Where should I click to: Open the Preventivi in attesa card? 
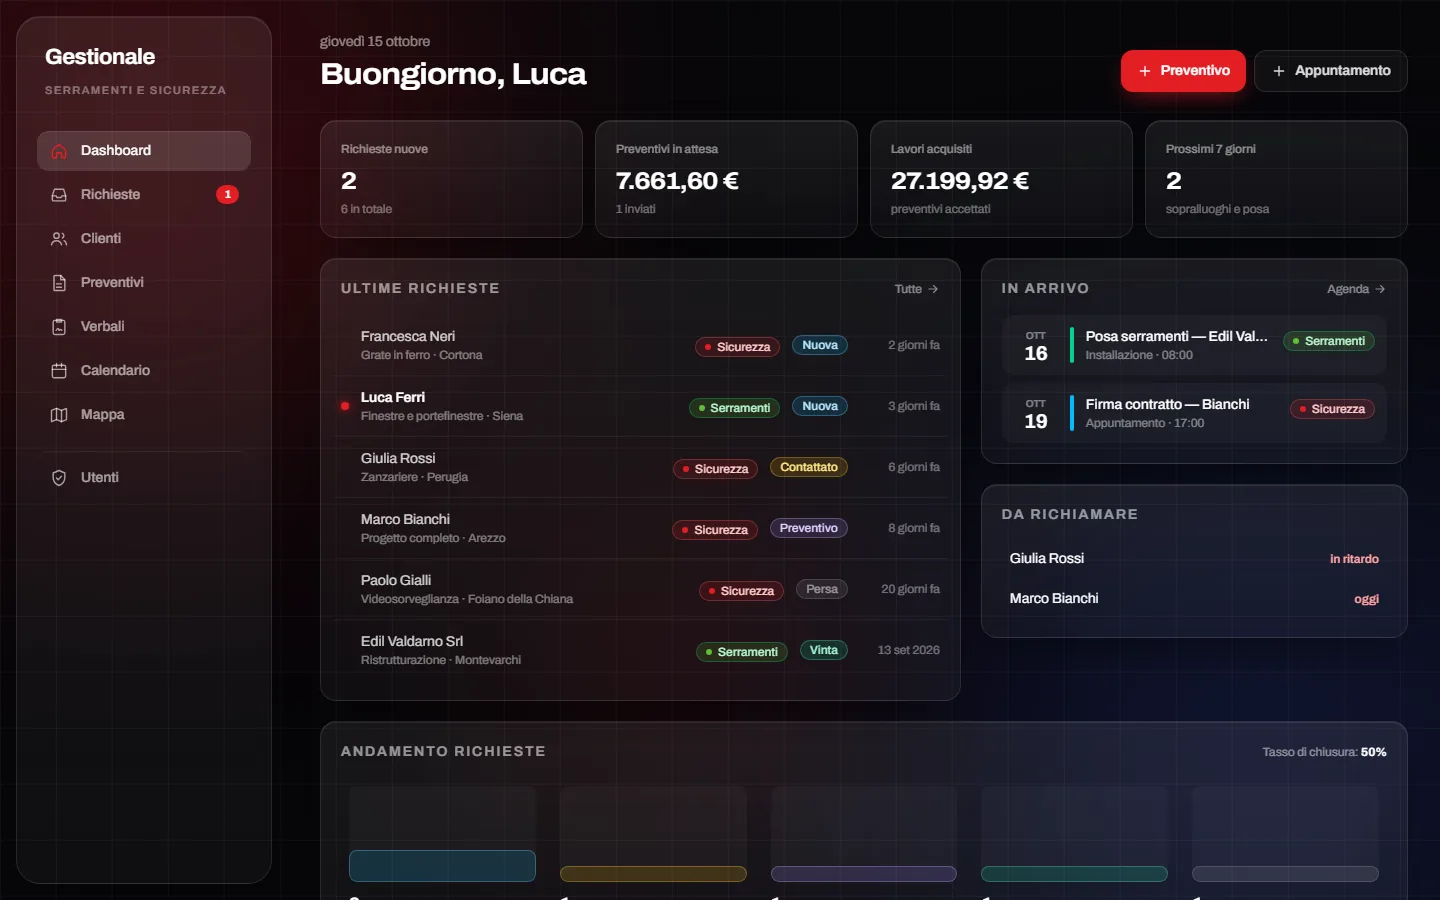(726, 179)
